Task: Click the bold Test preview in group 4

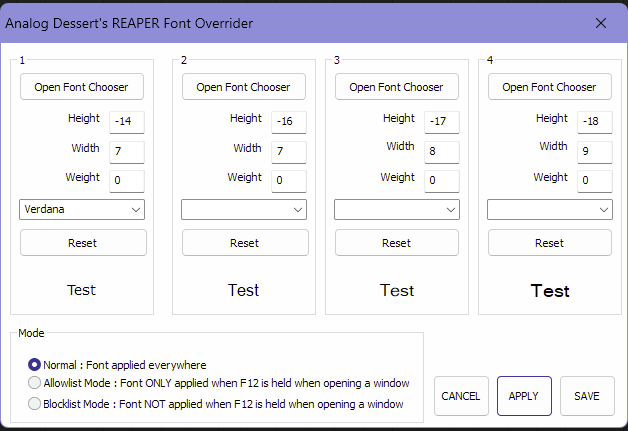Action: click(550, 291)
